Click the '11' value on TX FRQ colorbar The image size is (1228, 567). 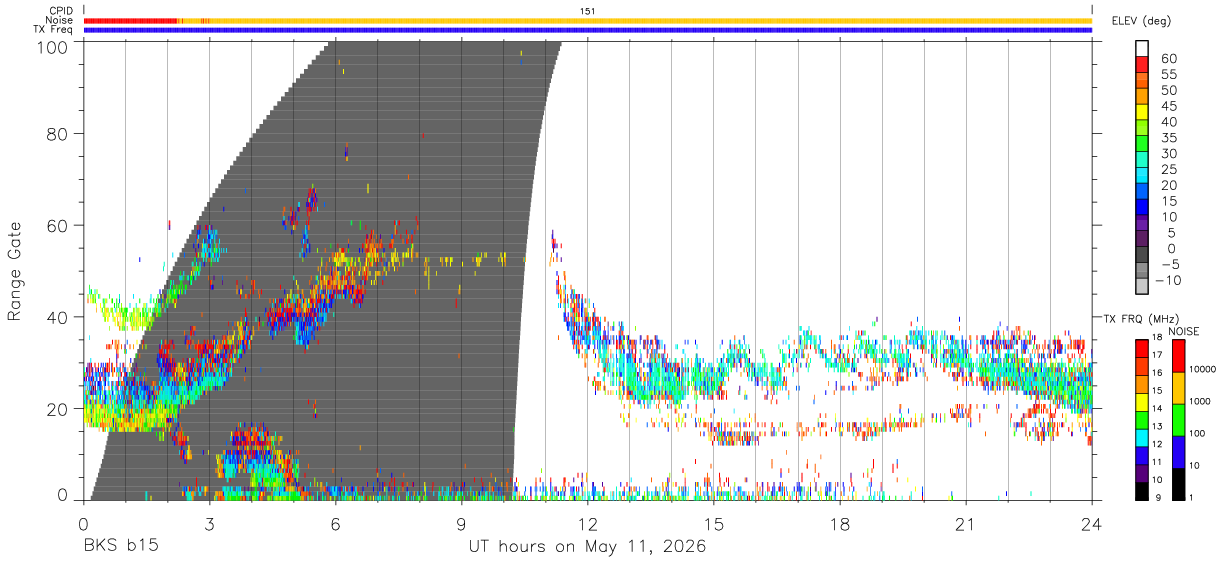pos(1157,462)
